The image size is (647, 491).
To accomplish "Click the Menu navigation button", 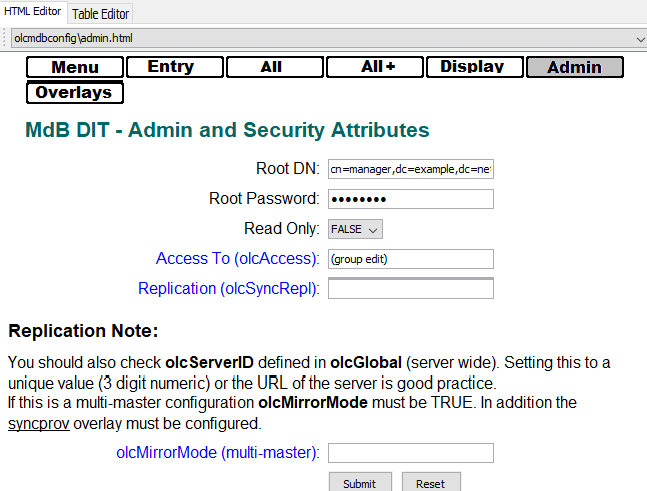I will coord(75,68).
